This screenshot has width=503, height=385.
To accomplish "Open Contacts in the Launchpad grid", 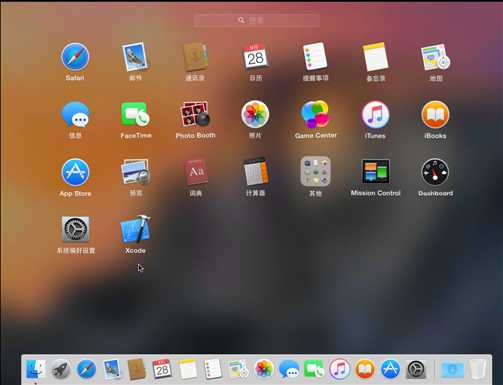I will tap(196, 57).
